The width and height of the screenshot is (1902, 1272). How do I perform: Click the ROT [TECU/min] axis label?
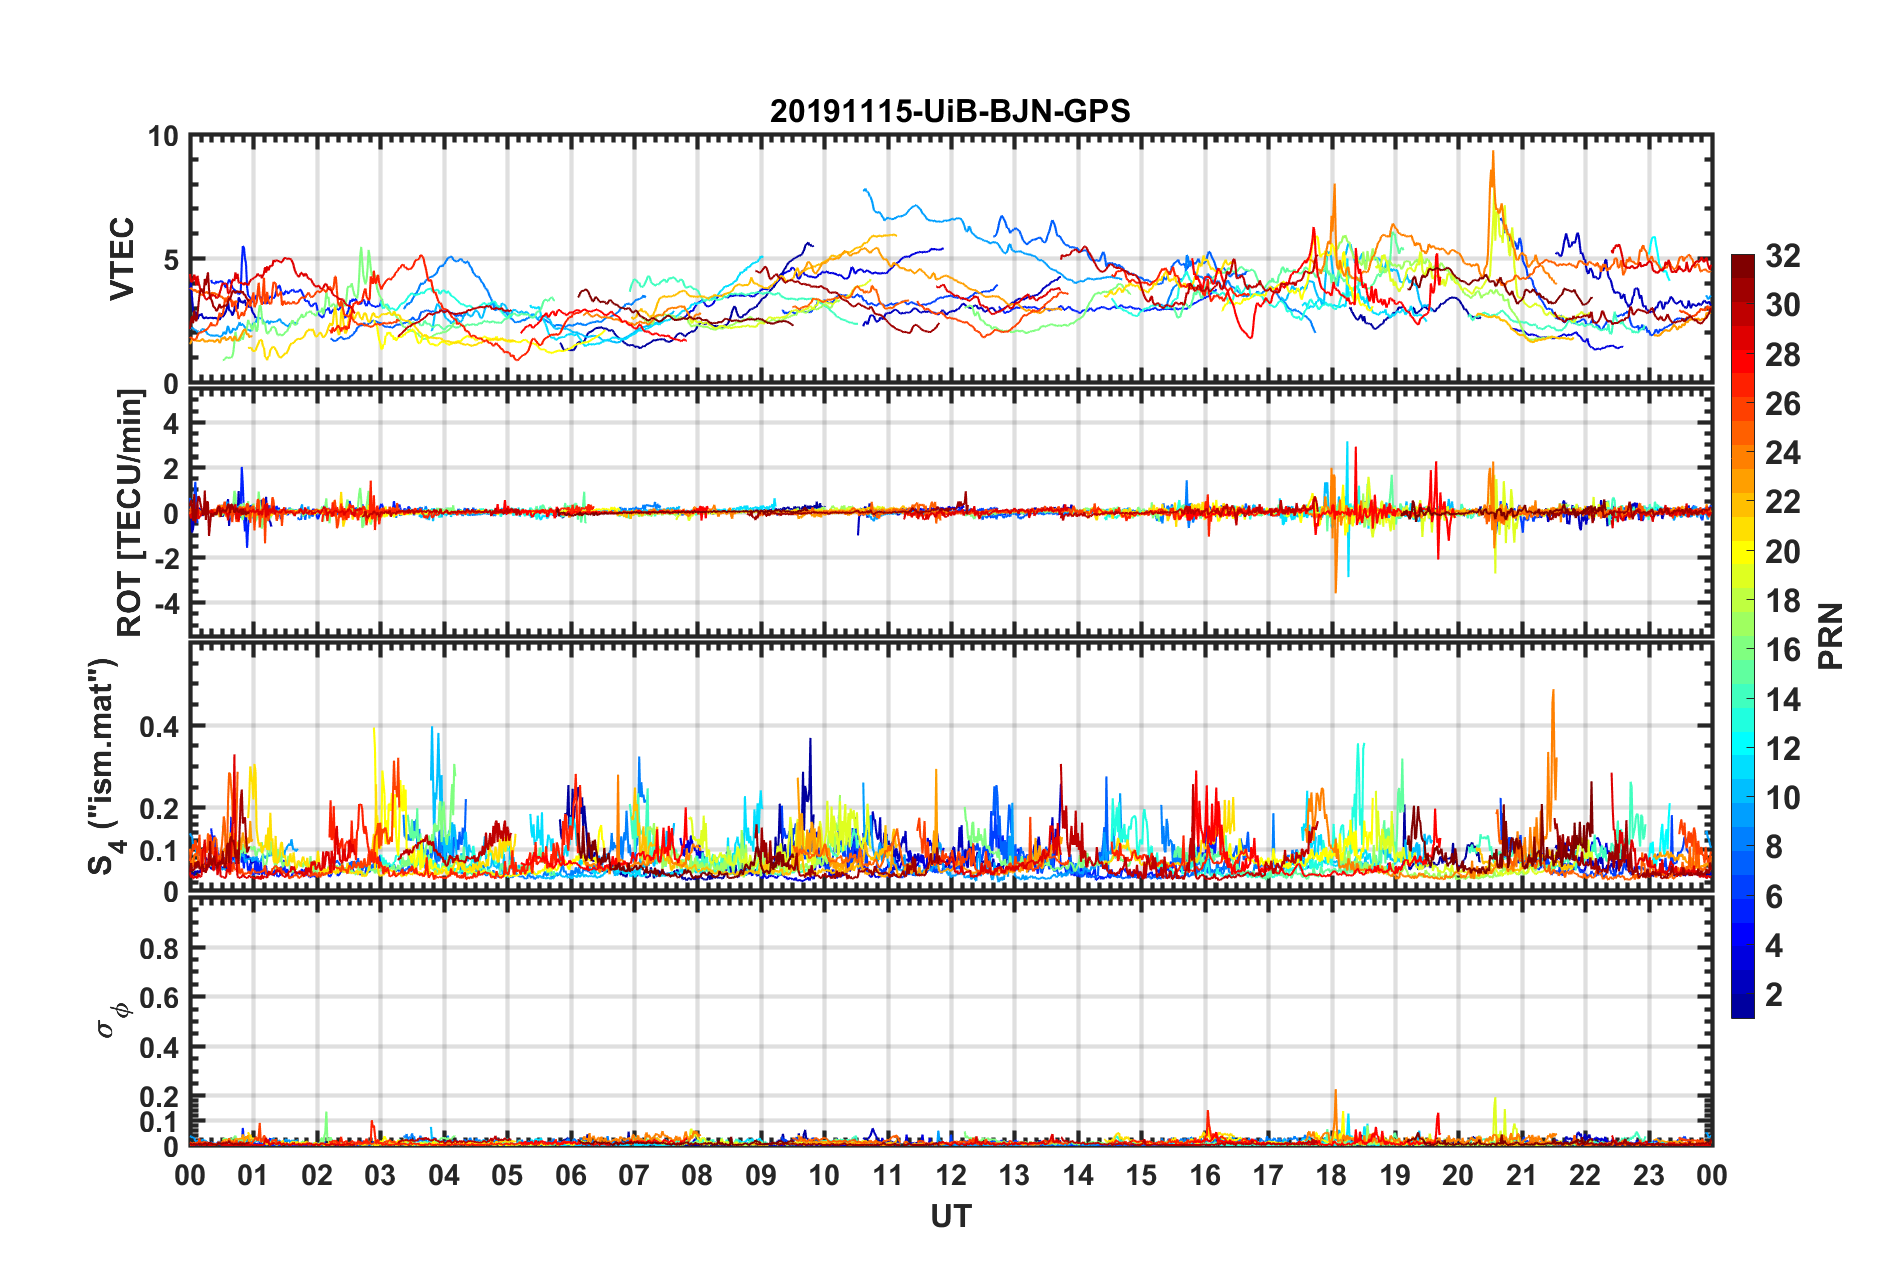tap(130, 513)
